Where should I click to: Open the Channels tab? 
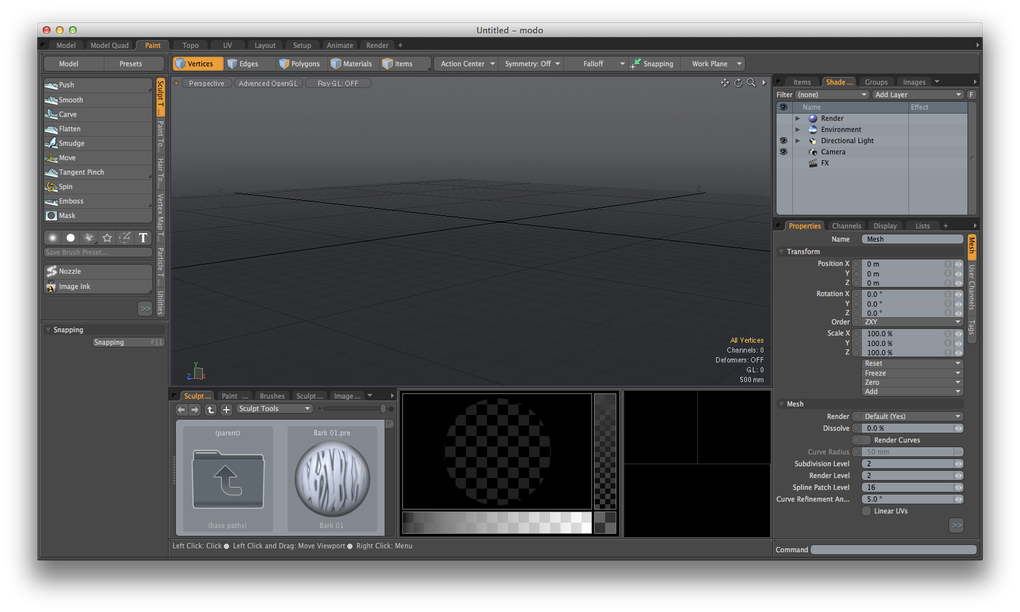[x=846, y=226]
